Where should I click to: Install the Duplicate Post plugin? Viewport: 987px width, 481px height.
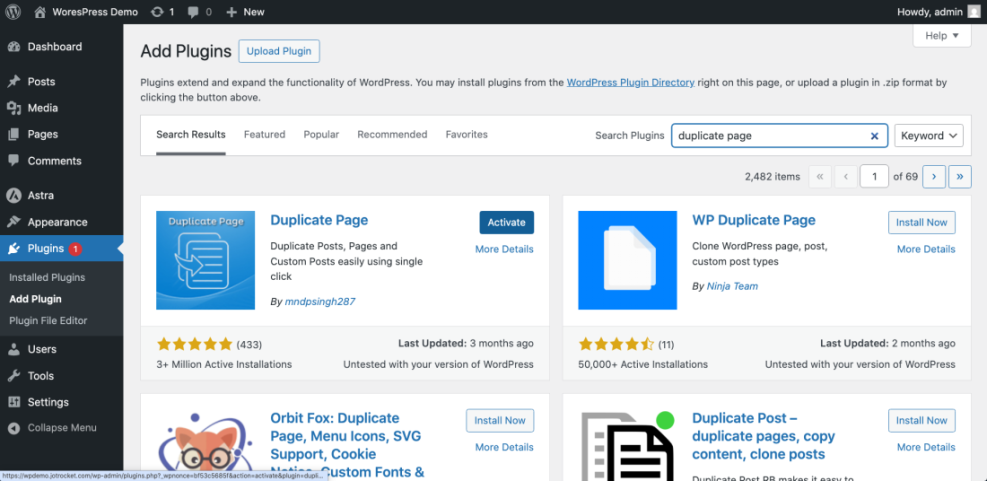(x=922, y=421)
